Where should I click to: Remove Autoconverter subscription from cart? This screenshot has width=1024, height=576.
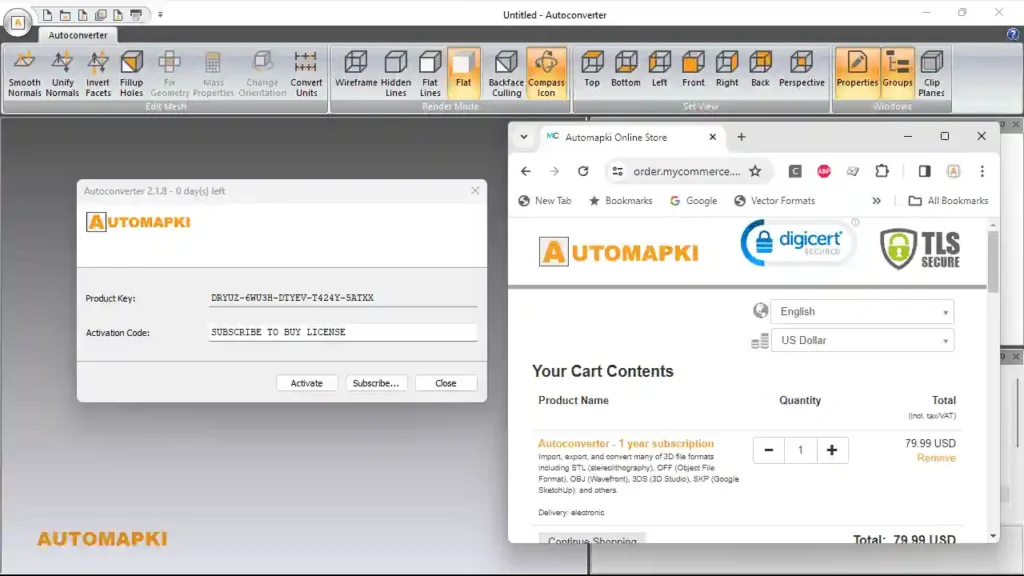tap(936, 458)
